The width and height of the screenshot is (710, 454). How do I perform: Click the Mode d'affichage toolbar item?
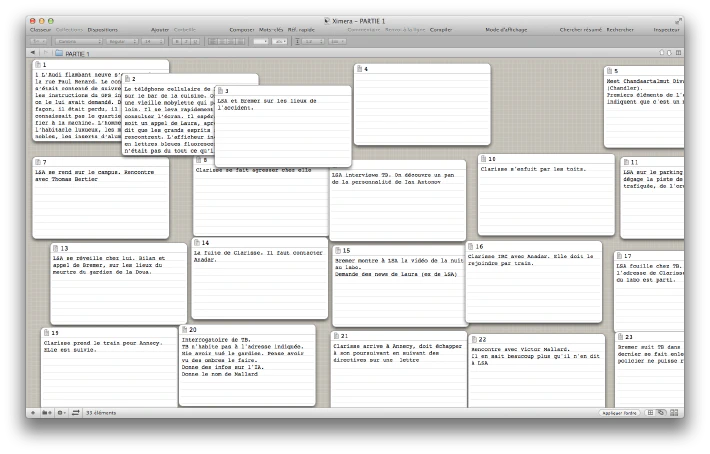tap(508, 30)
